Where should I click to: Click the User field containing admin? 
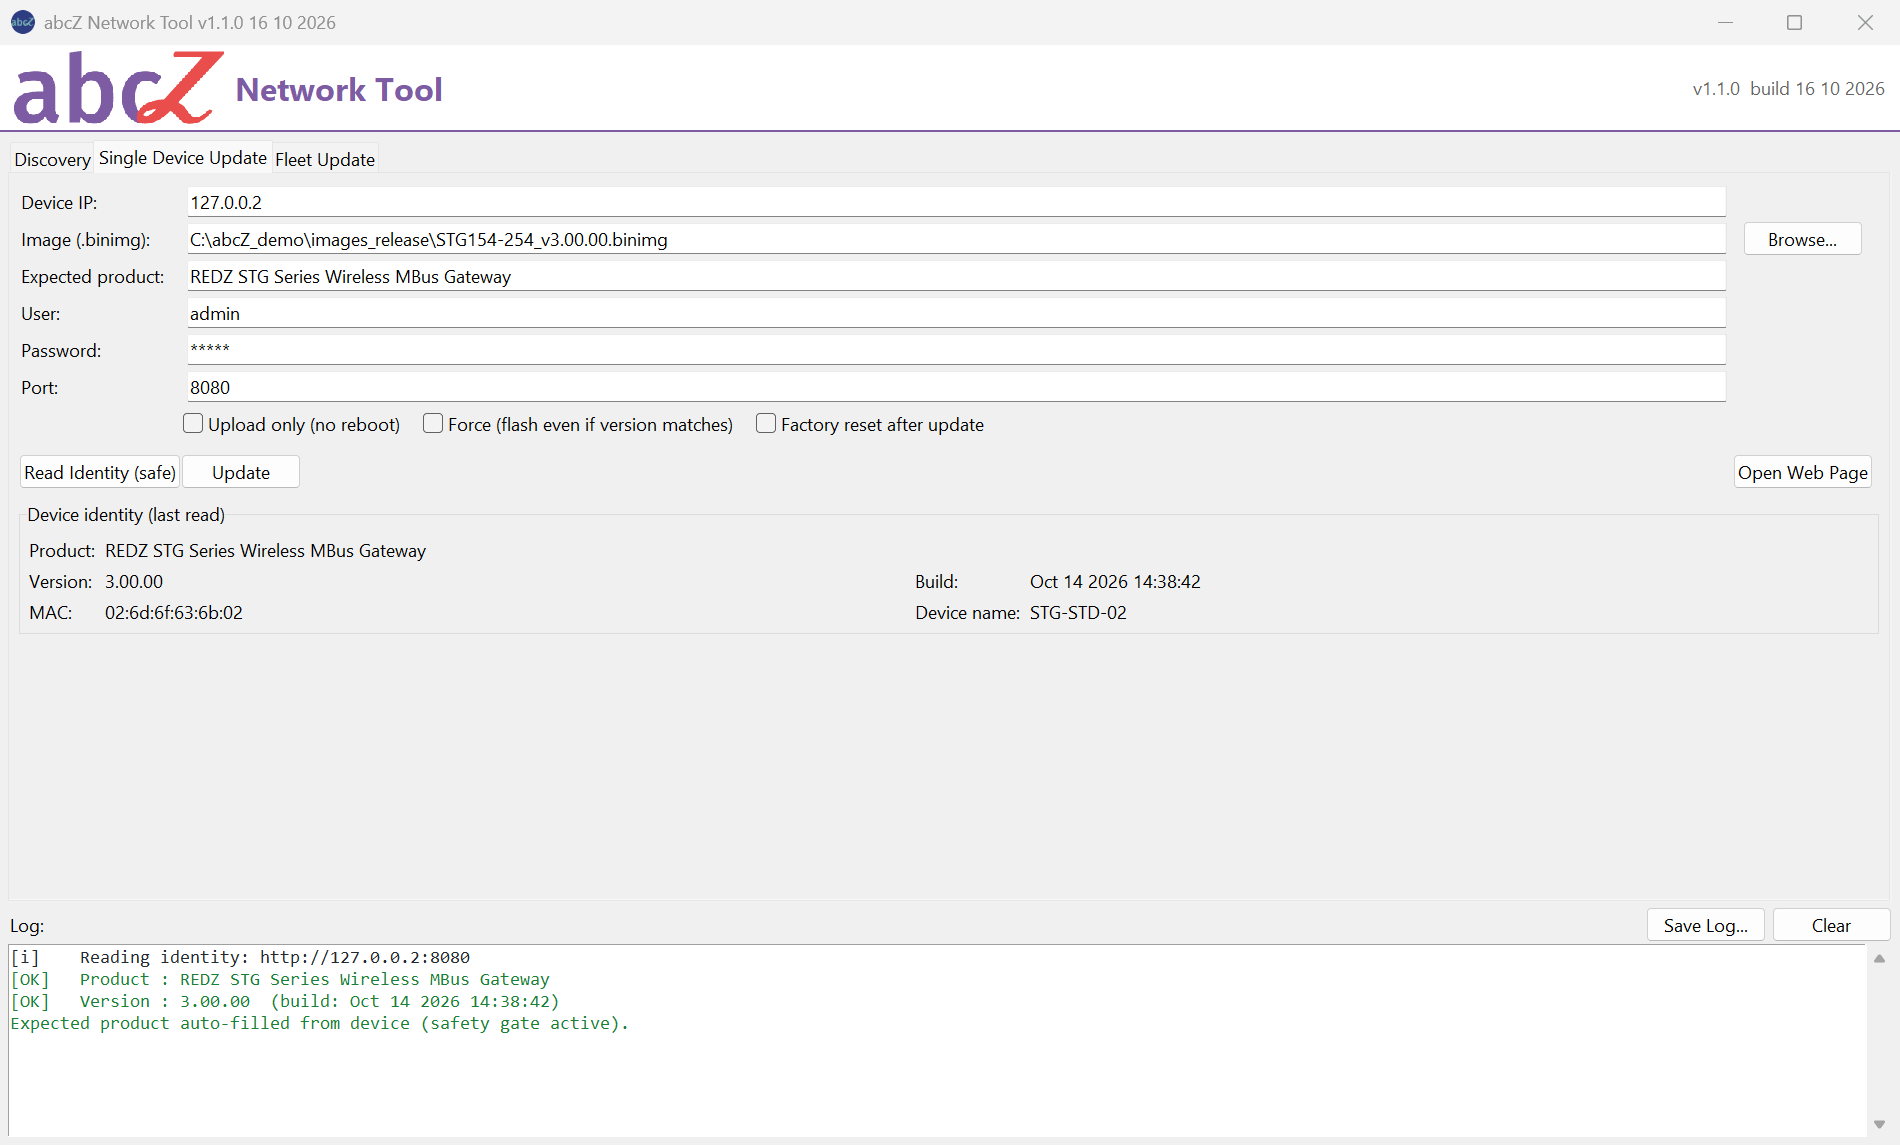pos(956,313)
